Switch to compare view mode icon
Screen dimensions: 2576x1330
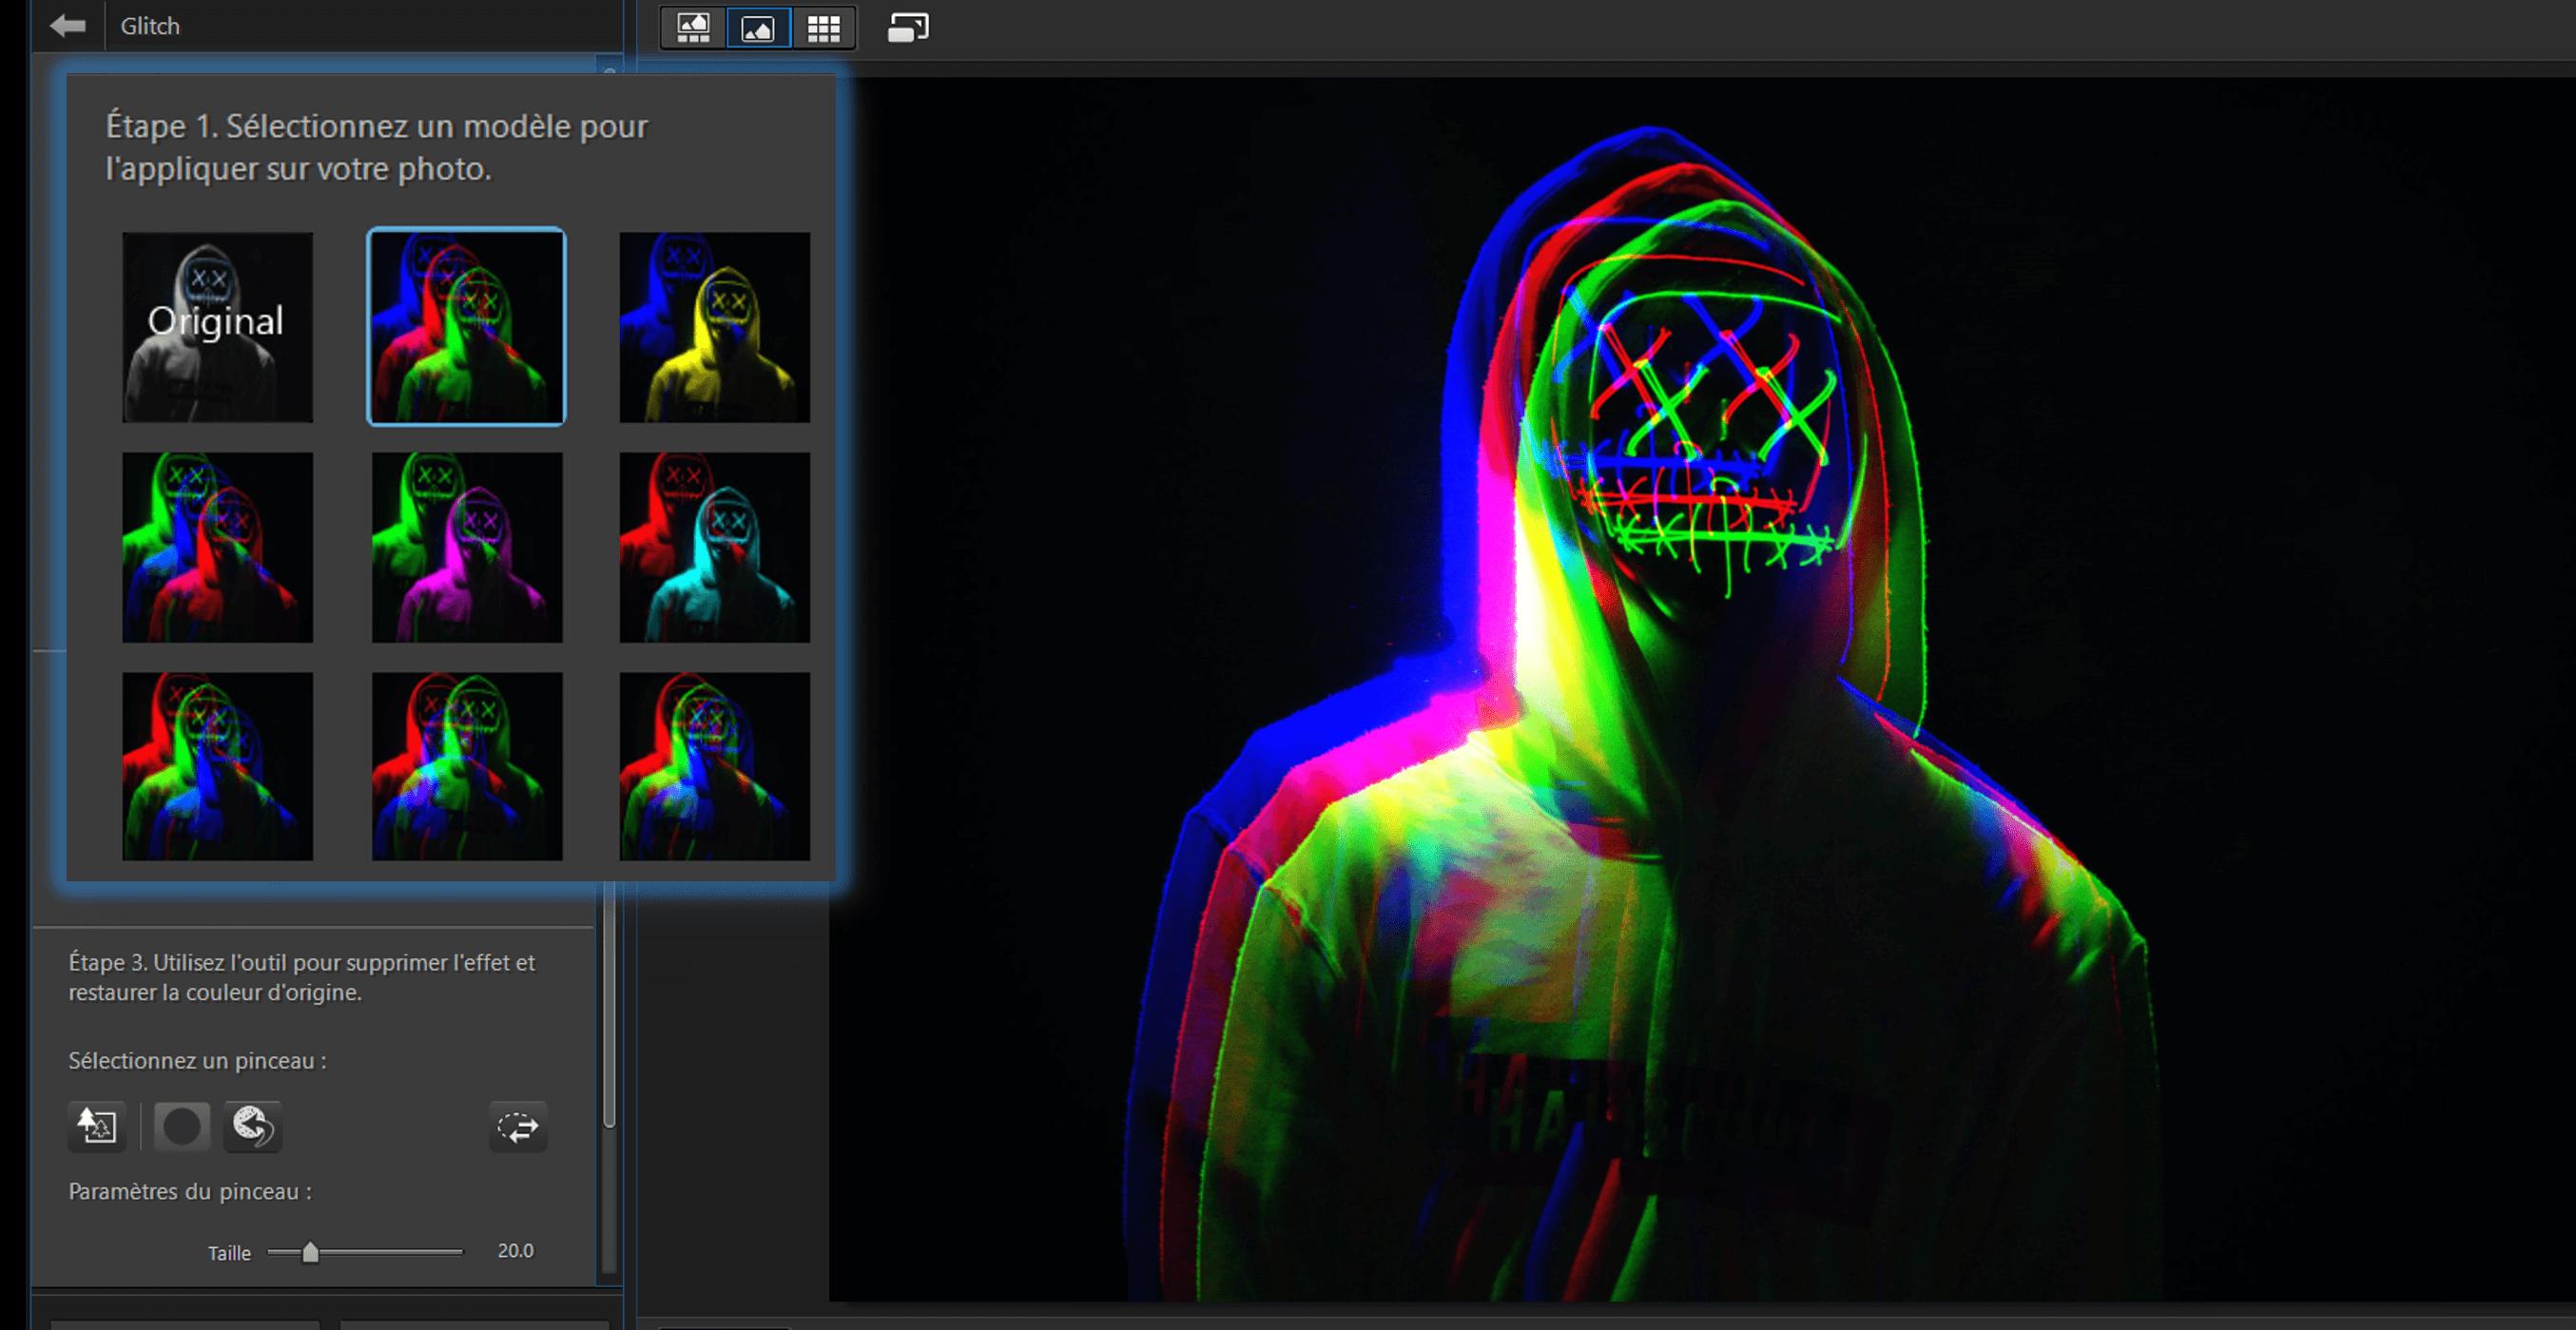[x=693, y=28]
